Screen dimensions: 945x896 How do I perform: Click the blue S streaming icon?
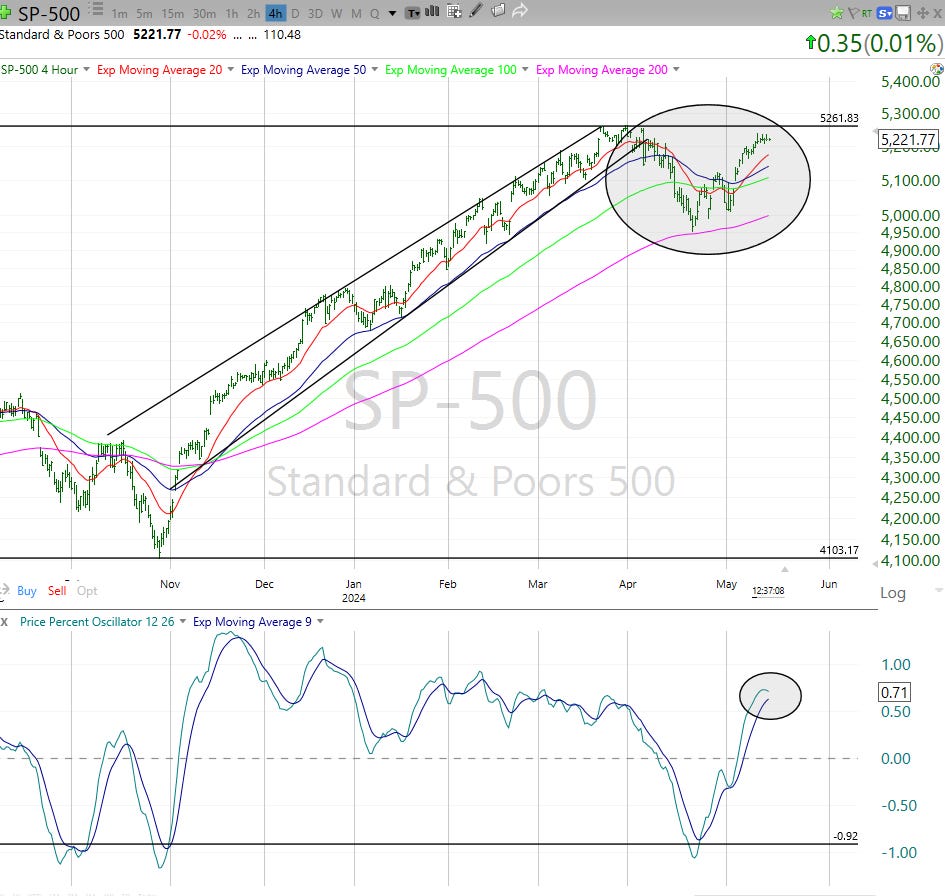884,13
